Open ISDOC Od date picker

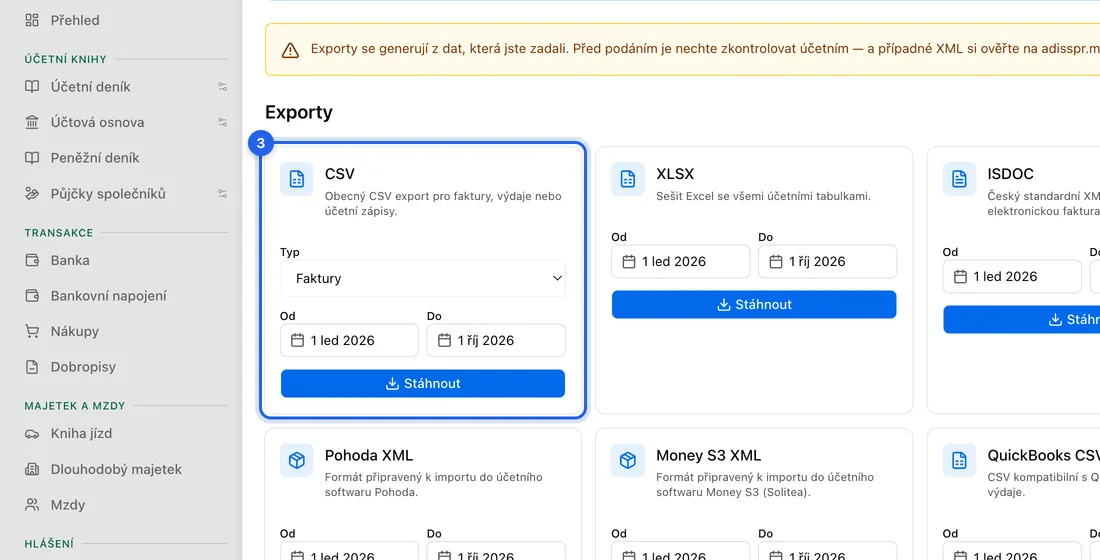[x=1012, y=276]
